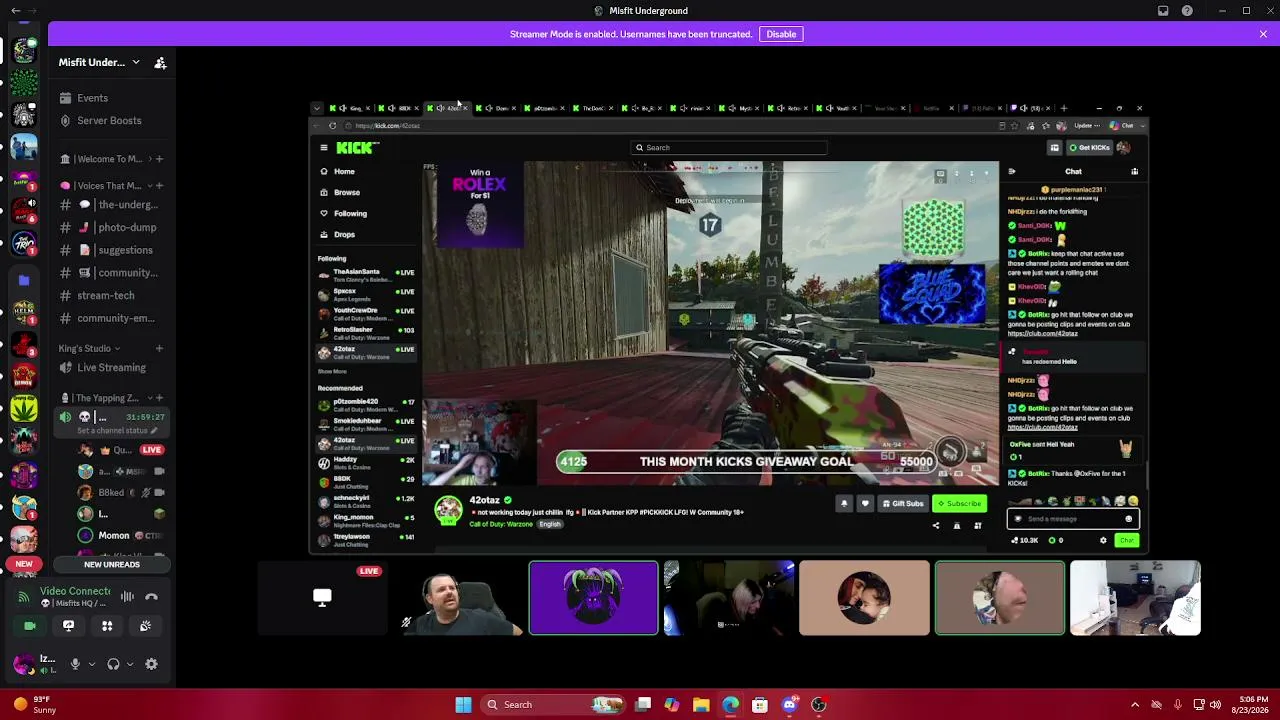The height and width of the screenshot is (720, 1280).
Task: Collapse the Kick chat panel with arrow icon
Action: coord(1012,172)
